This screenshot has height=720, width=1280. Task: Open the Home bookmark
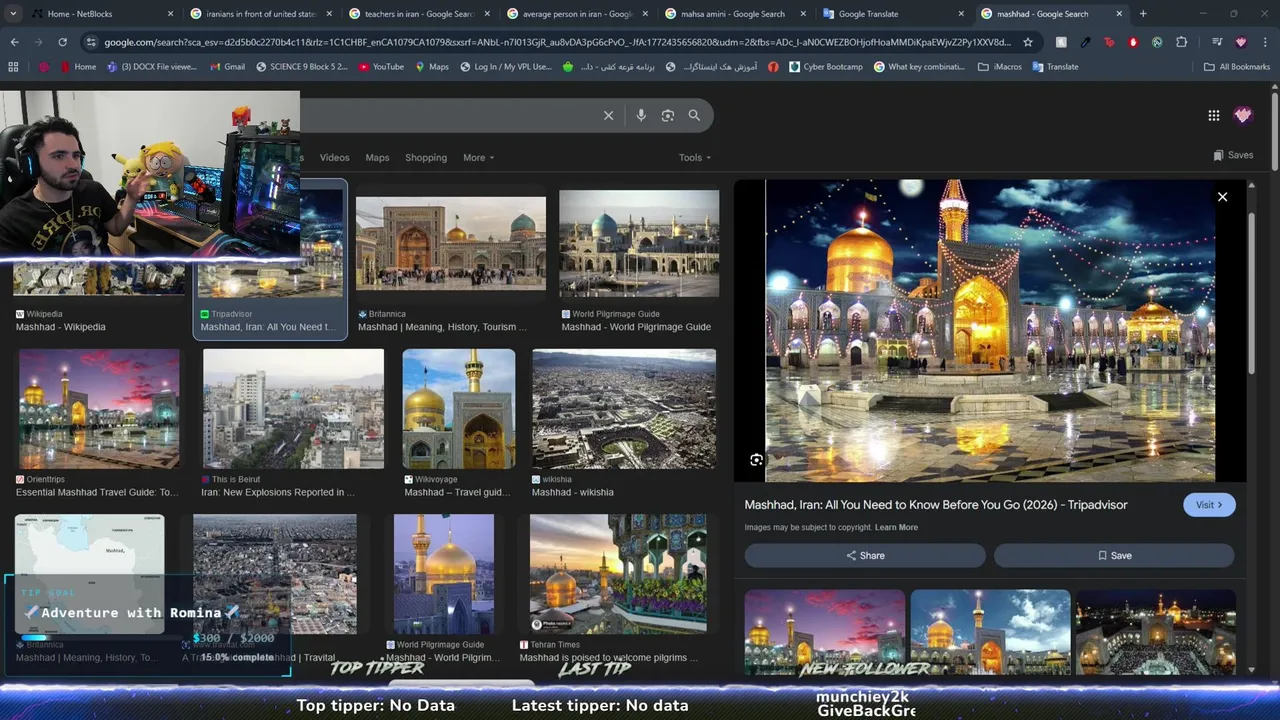click(77, 67)
